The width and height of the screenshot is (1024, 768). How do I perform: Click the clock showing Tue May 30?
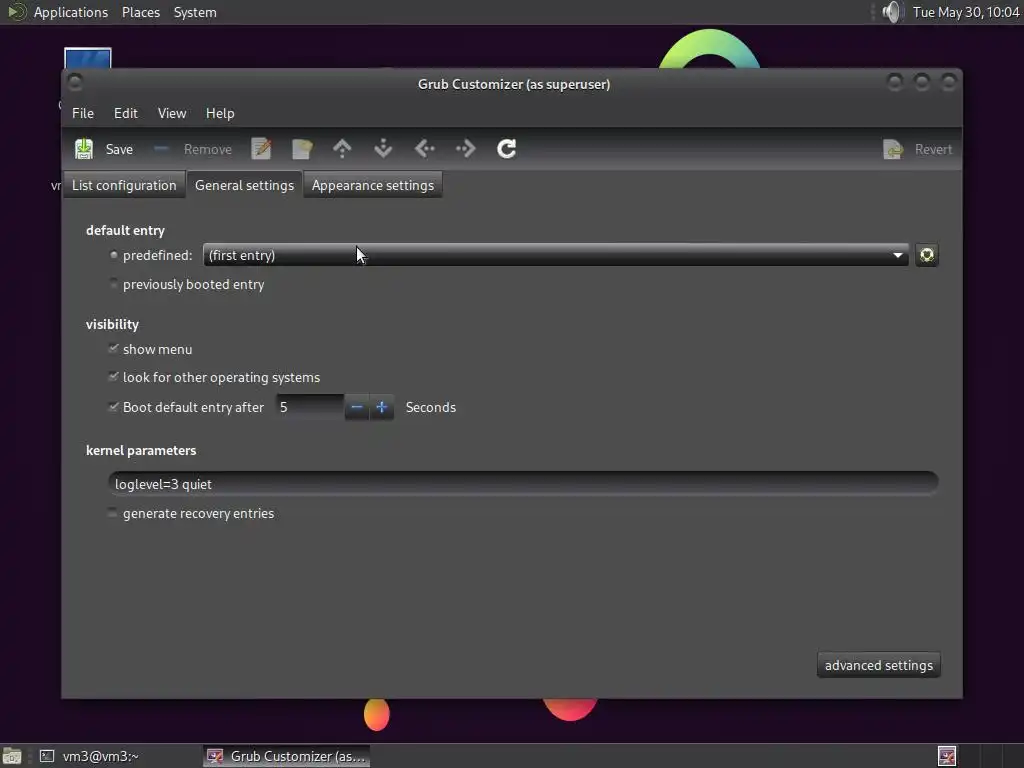(x=966, y=12)
